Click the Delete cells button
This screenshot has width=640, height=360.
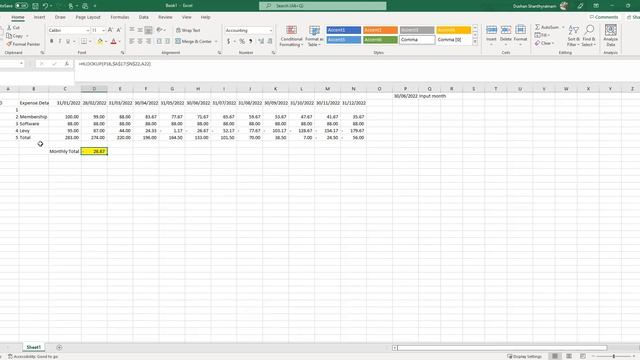(x=506, y=35)
